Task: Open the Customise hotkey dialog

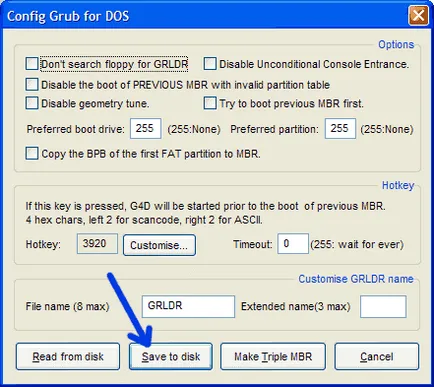Action: 159,245
